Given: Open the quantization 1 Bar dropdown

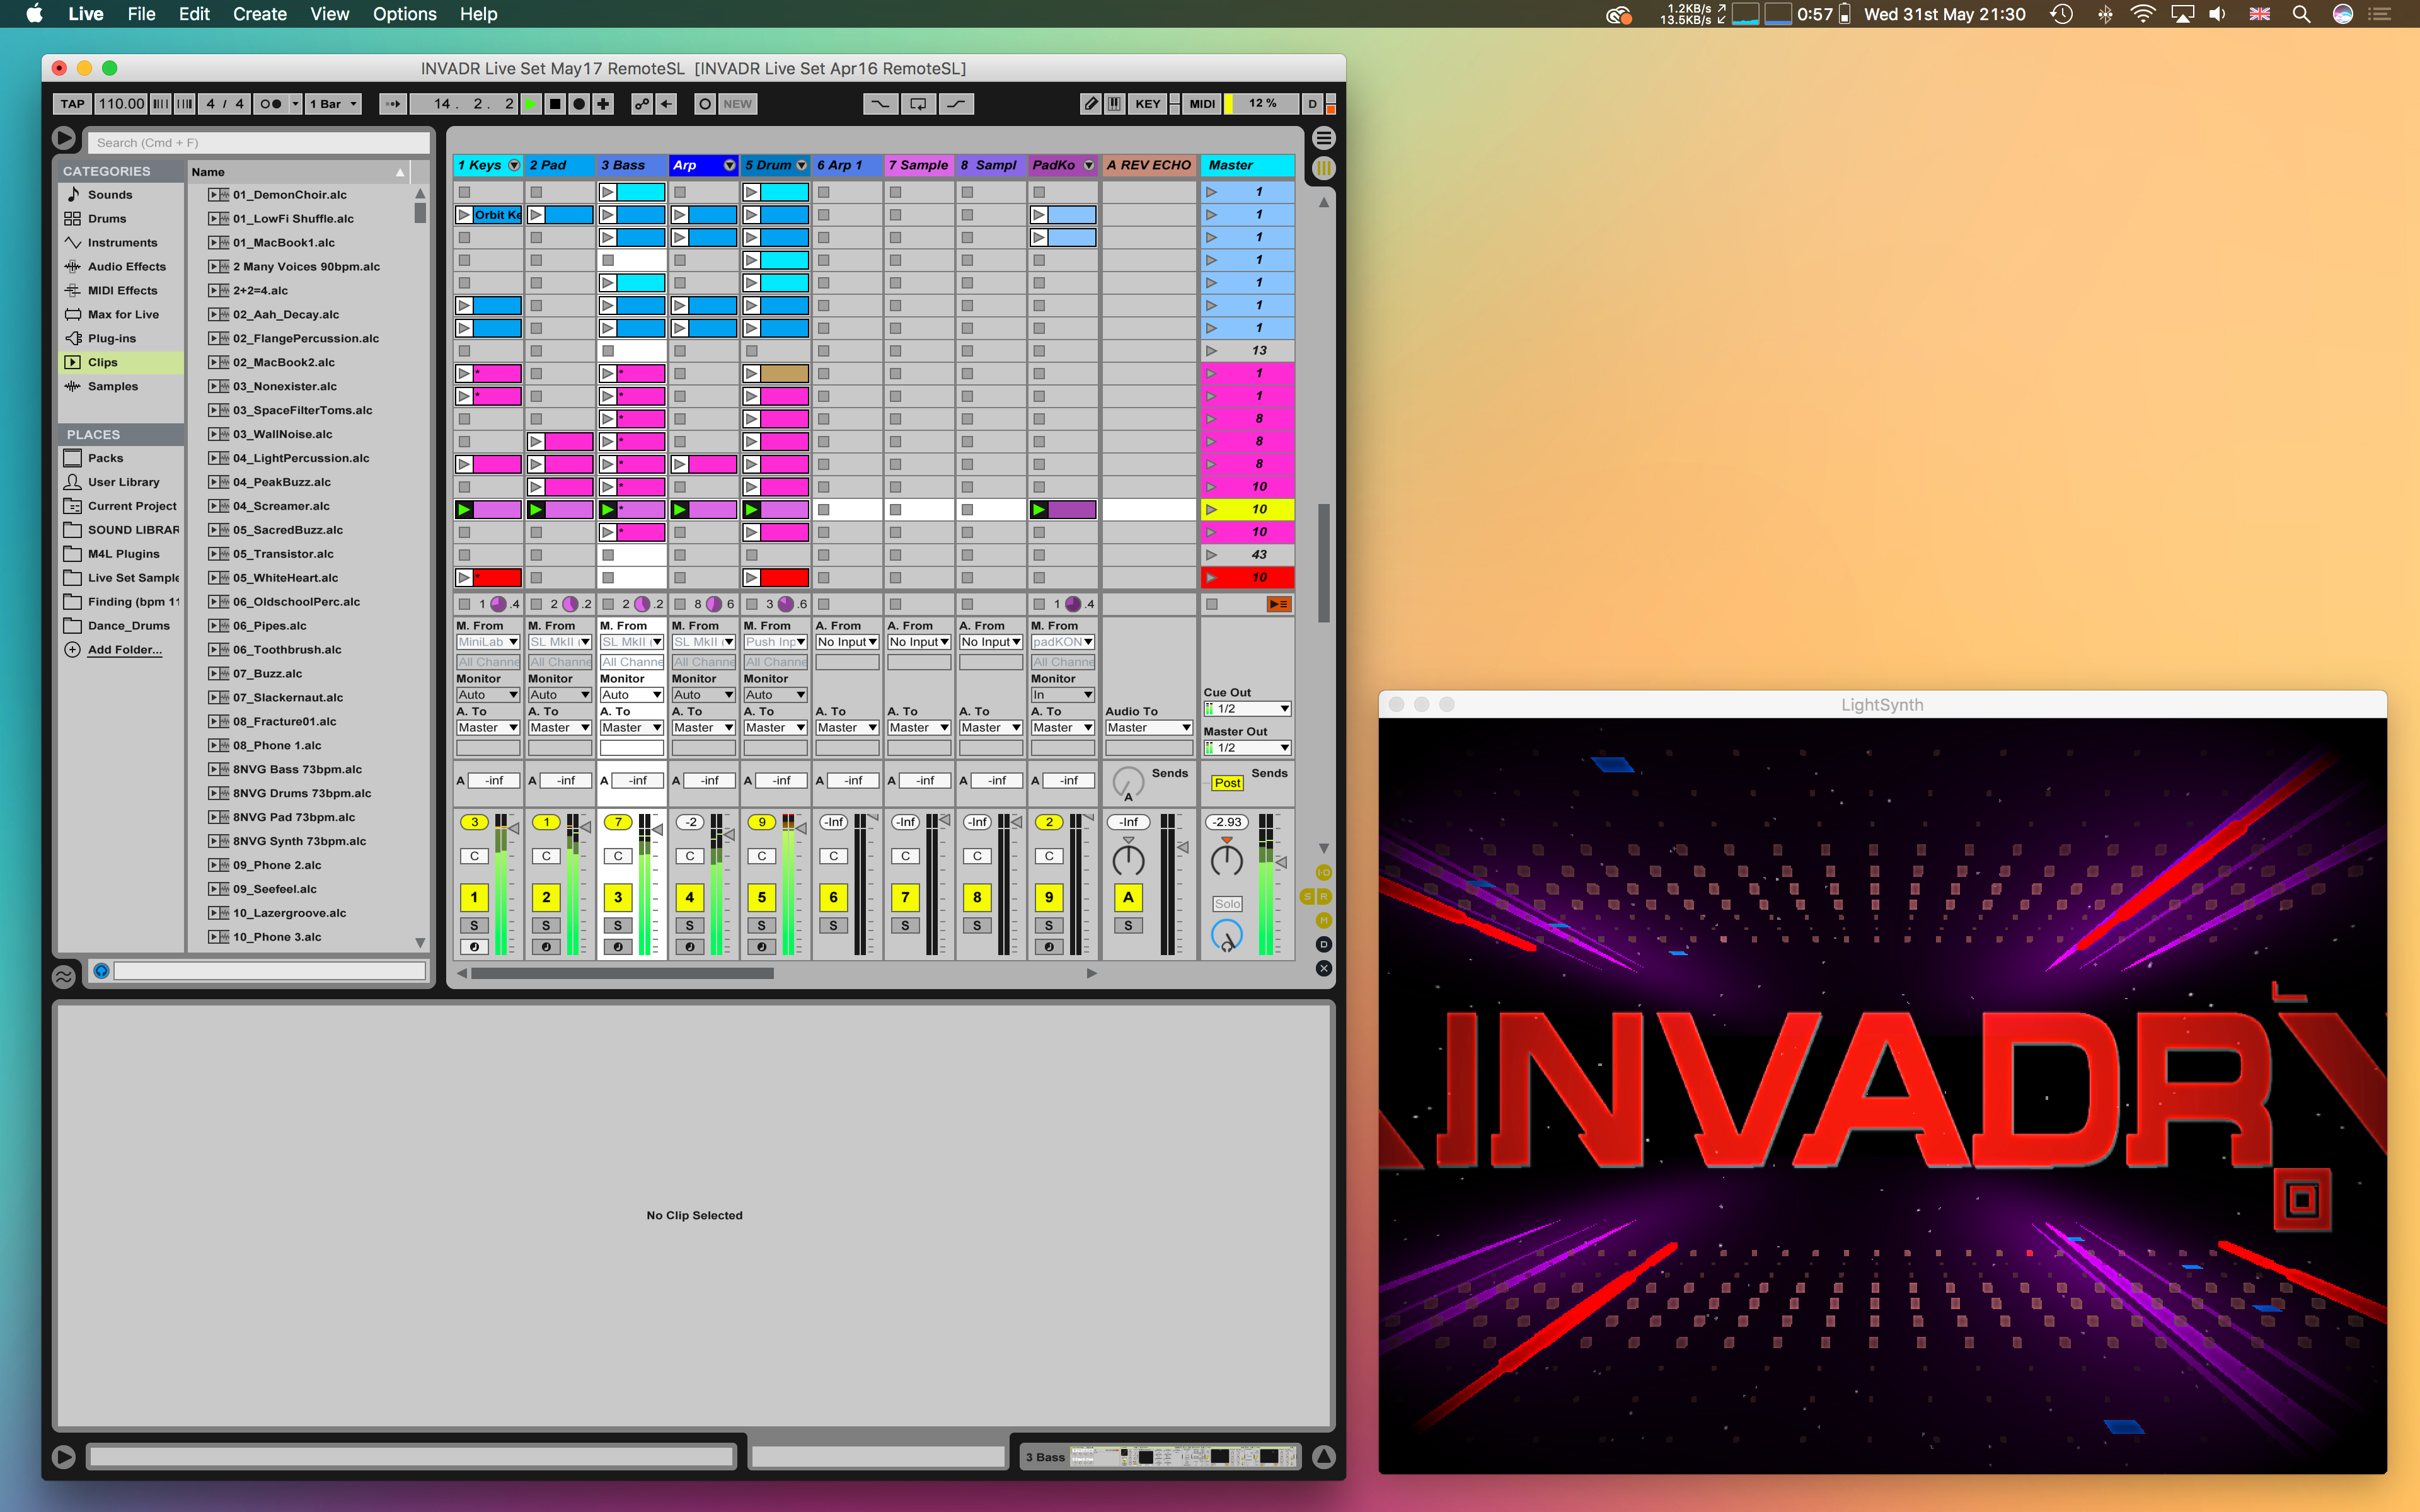Looking at the screenshot, I should (x=332, y=104).
